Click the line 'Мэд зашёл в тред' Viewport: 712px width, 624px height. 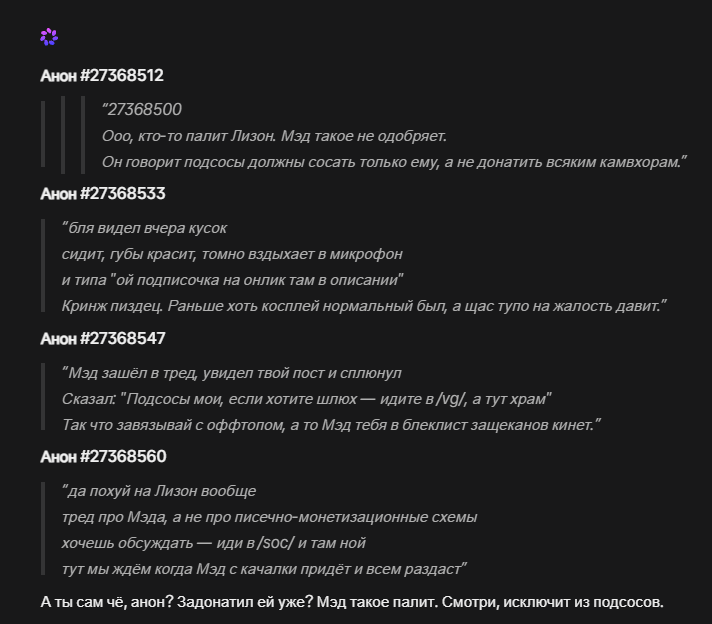coord(232,373)
